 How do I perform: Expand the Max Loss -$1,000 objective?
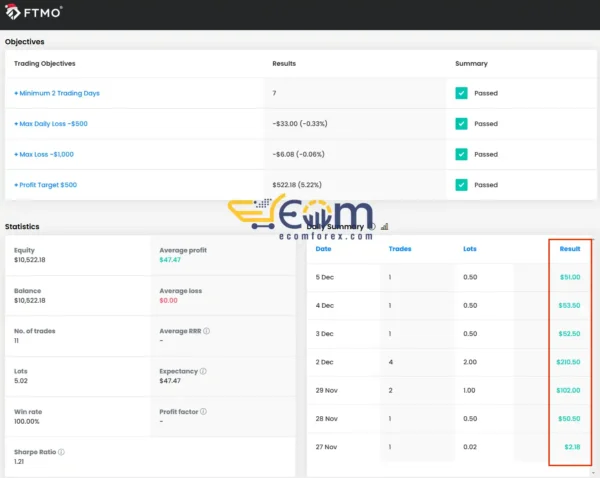point(45,154)
